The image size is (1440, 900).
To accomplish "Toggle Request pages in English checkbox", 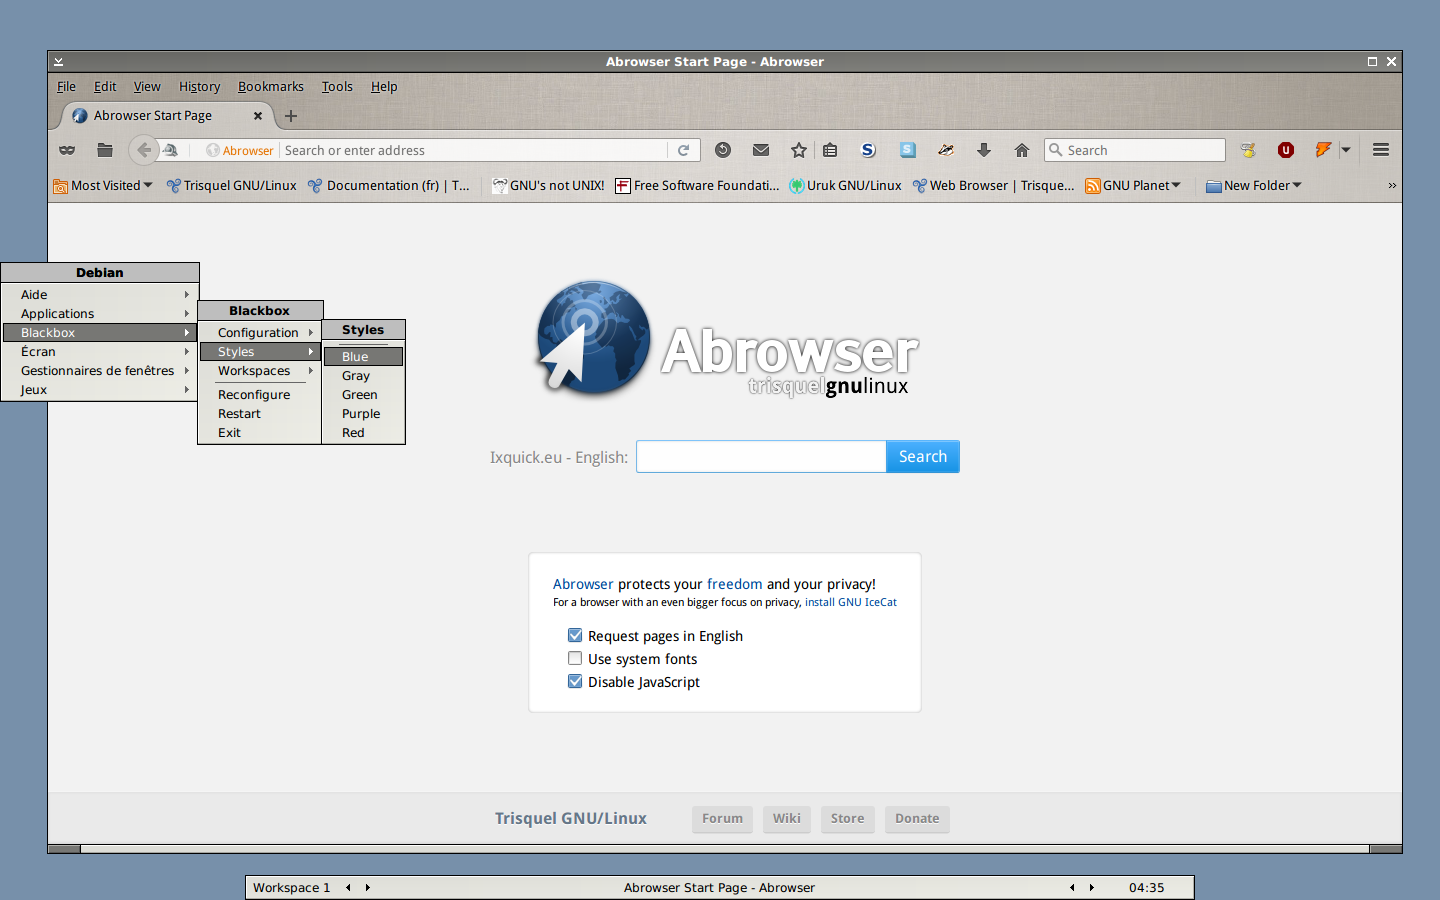I will [x=575, y=635].
